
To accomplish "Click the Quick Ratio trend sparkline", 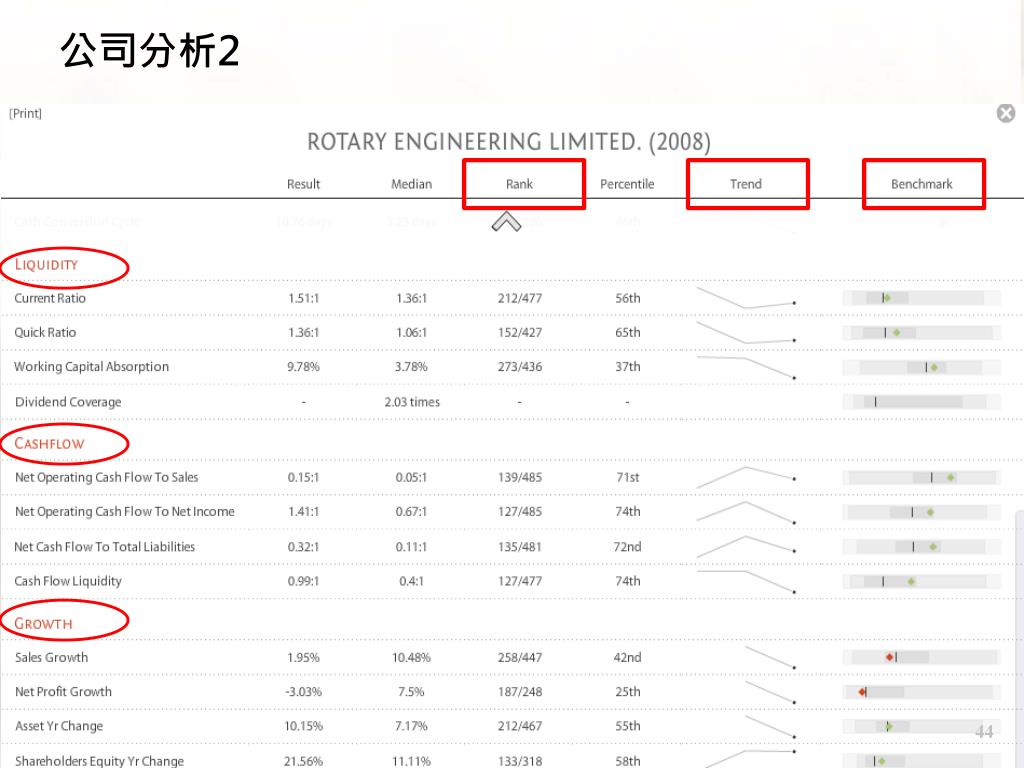I will 746,332.
